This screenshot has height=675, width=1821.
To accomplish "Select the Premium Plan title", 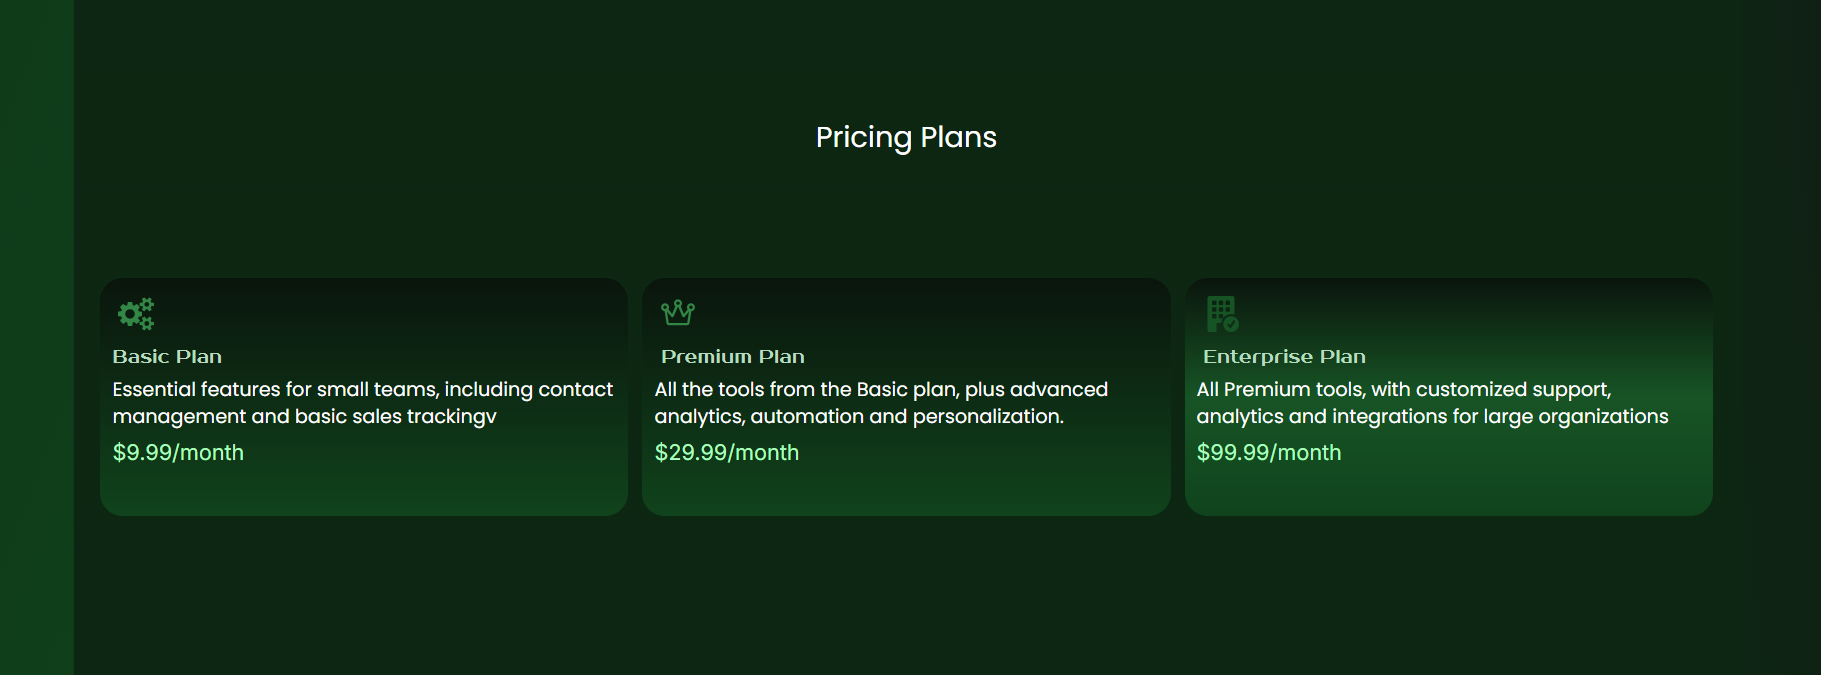I will (733, 357).
